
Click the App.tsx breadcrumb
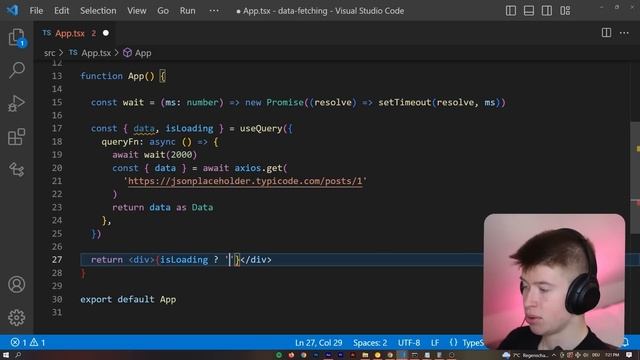click(96, 53)
